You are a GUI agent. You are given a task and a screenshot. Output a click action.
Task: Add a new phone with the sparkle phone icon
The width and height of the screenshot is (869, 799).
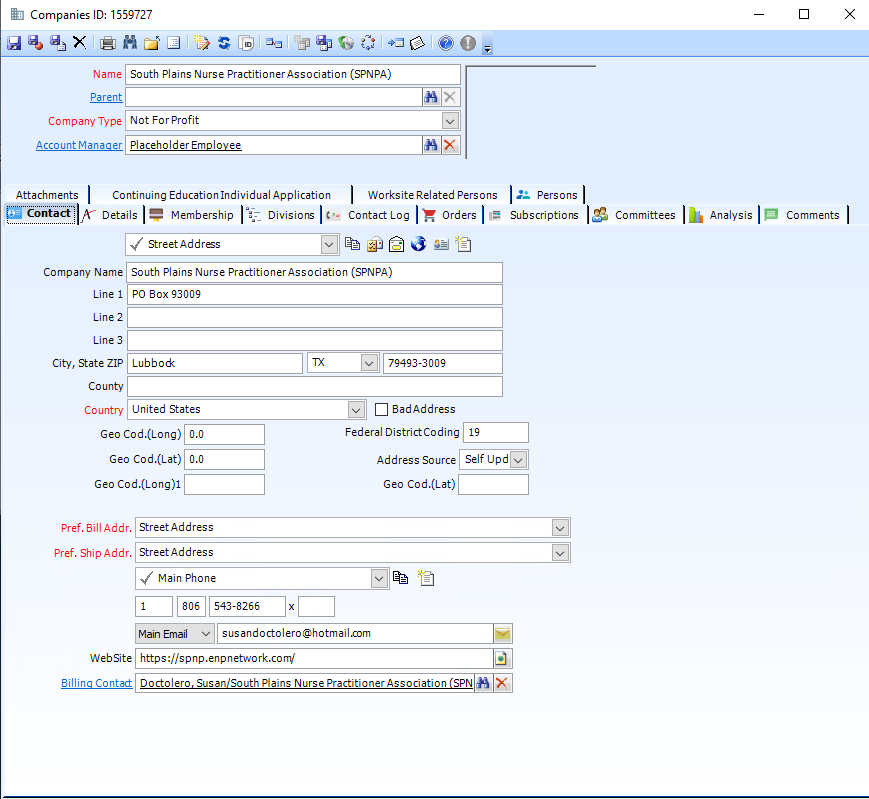(426, 578)
